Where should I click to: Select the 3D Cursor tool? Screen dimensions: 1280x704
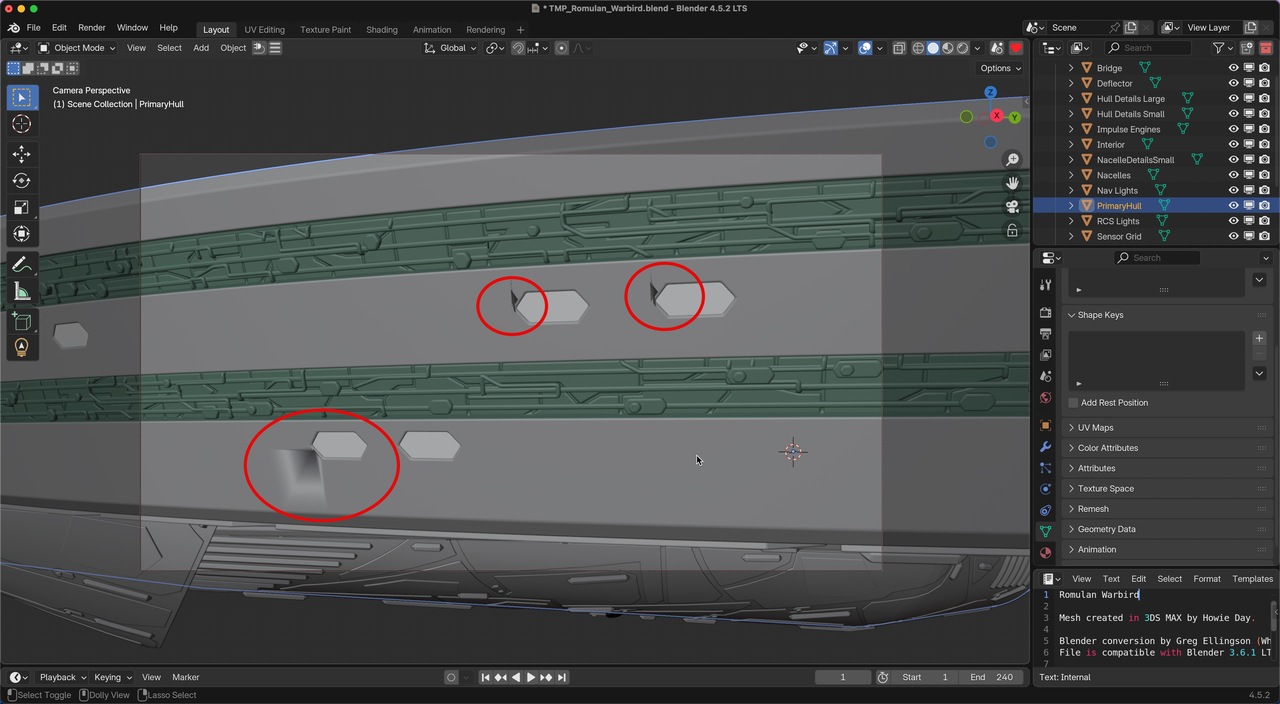(21, 124)
